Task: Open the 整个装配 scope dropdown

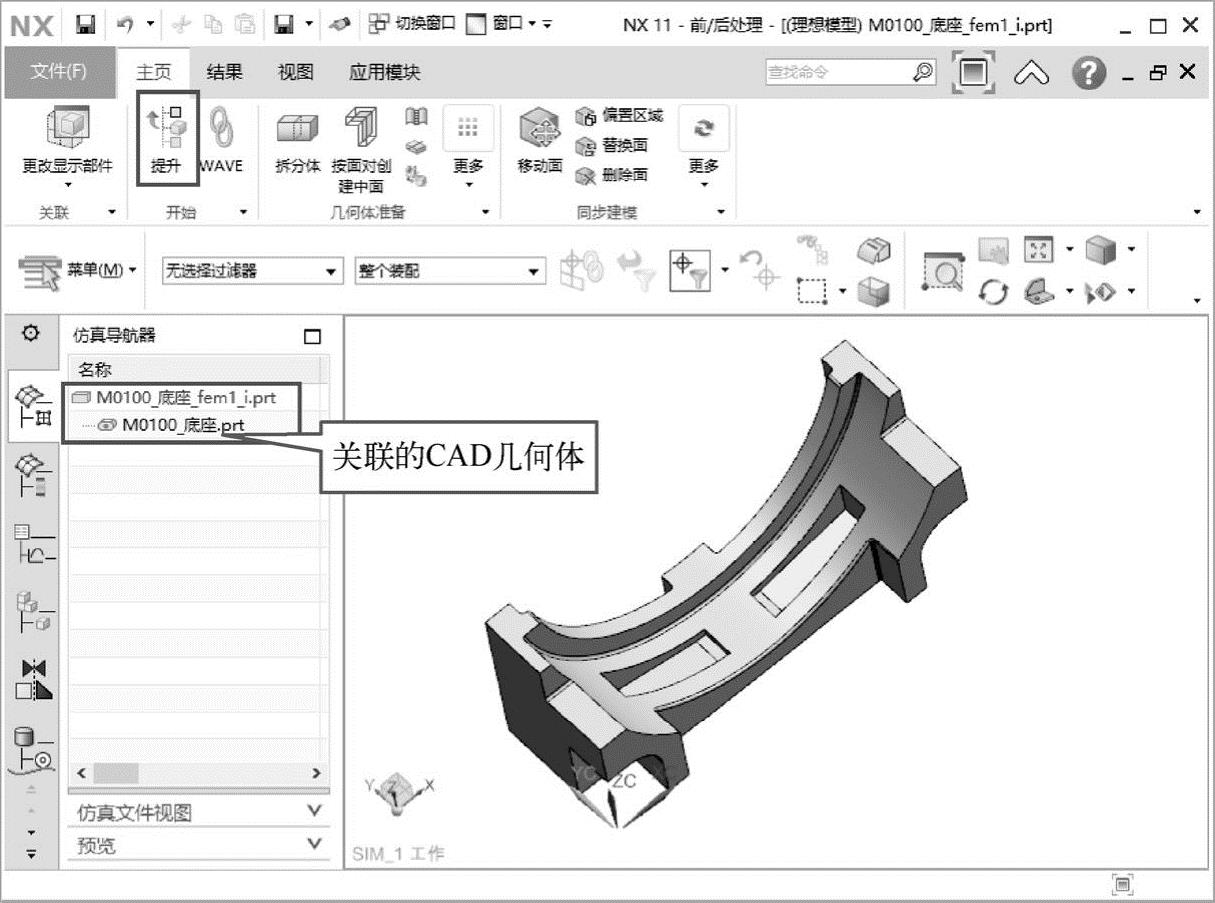Action: pyautogui.click(x=450, y=271)
